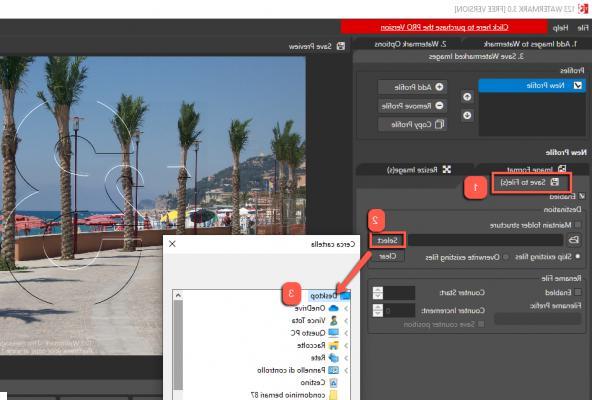Select Desktop in the folder tree
This screenshot has width=592, height=400.
pos(324,295)
